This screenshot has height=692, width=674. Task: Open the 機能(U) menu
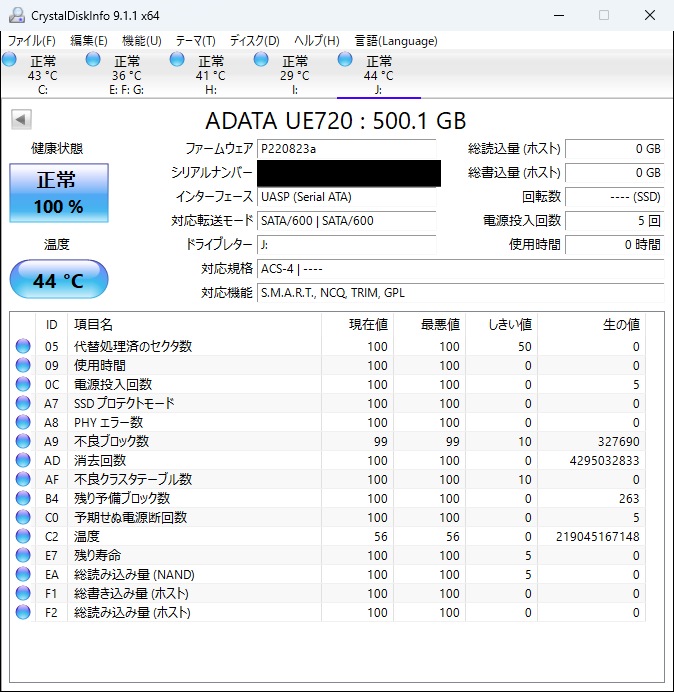142,41
